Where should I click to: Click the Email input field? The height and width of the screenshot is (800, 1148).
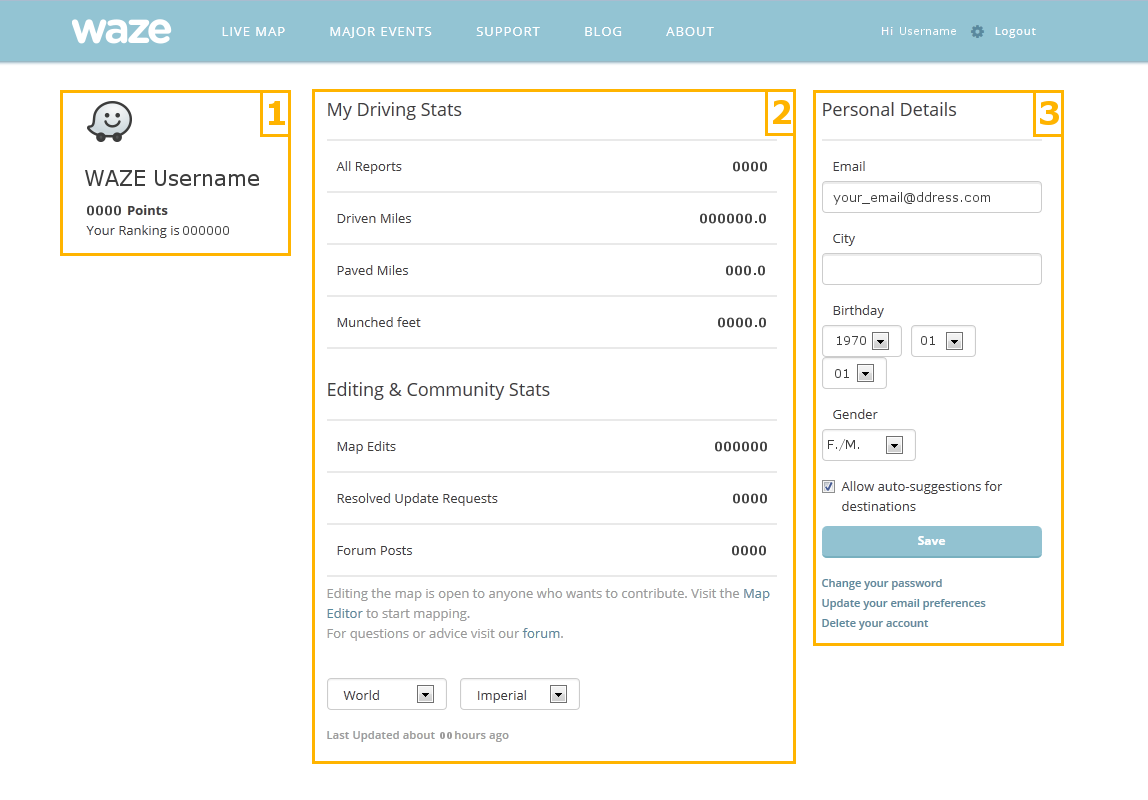tap(931, 197)
